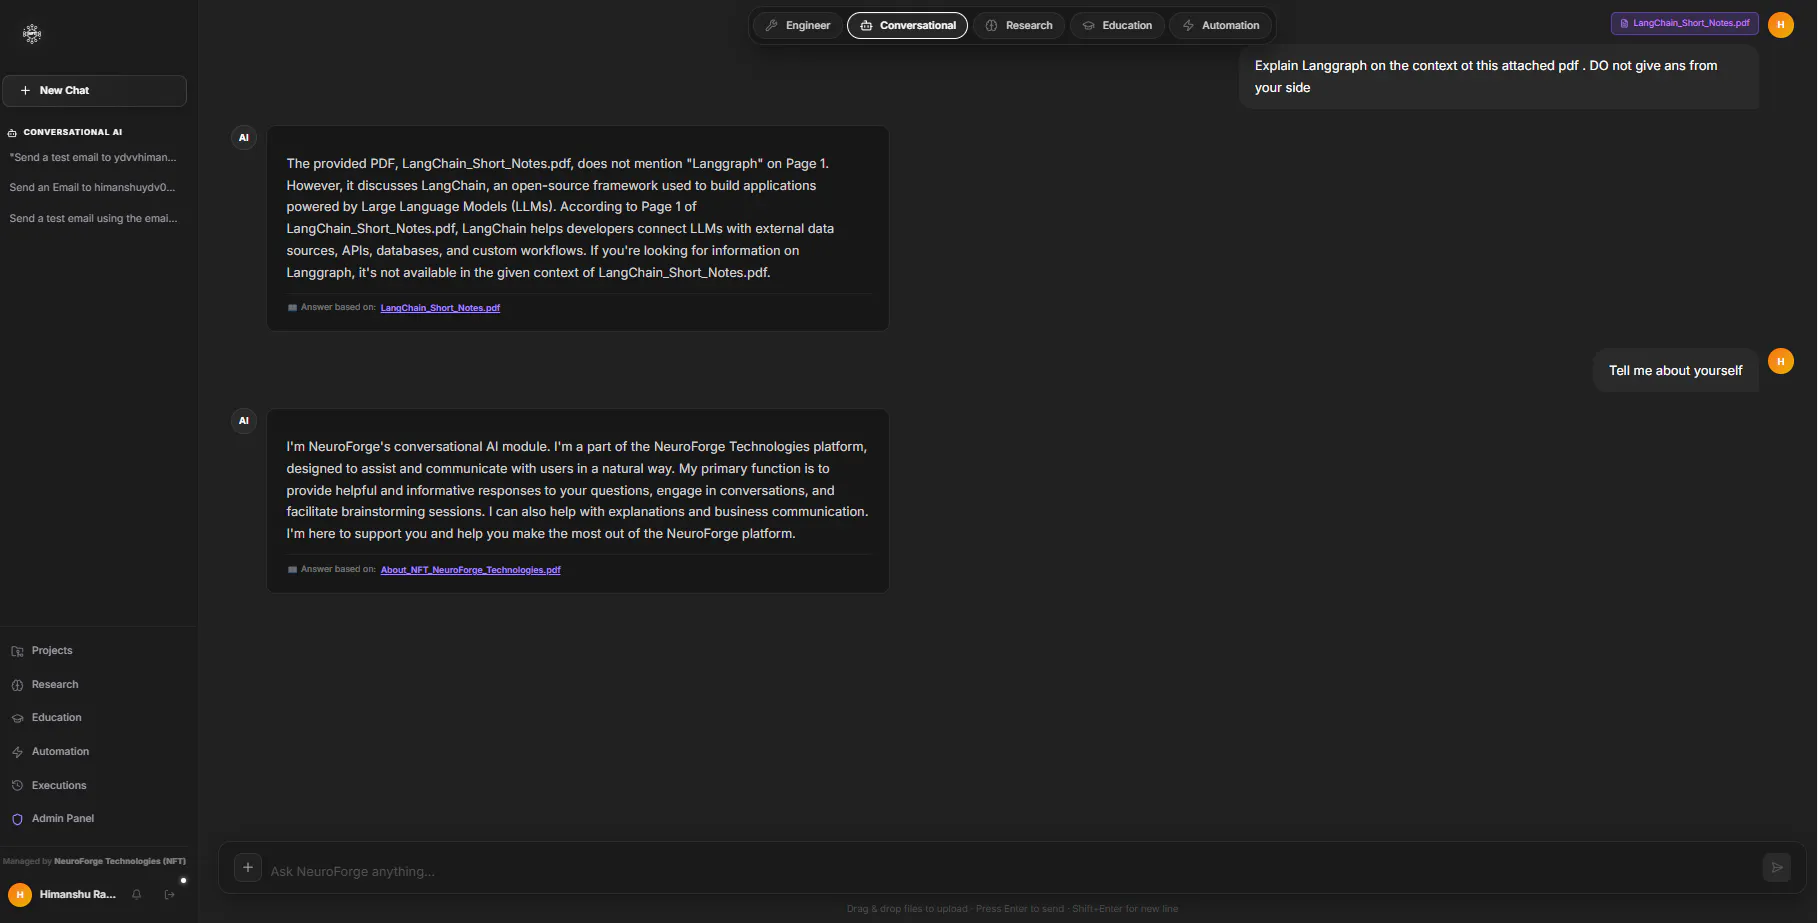Click the AI avatar on the NeuroForge answer
The width and height of the screenshot is (1818, 923).
(243, 420)
